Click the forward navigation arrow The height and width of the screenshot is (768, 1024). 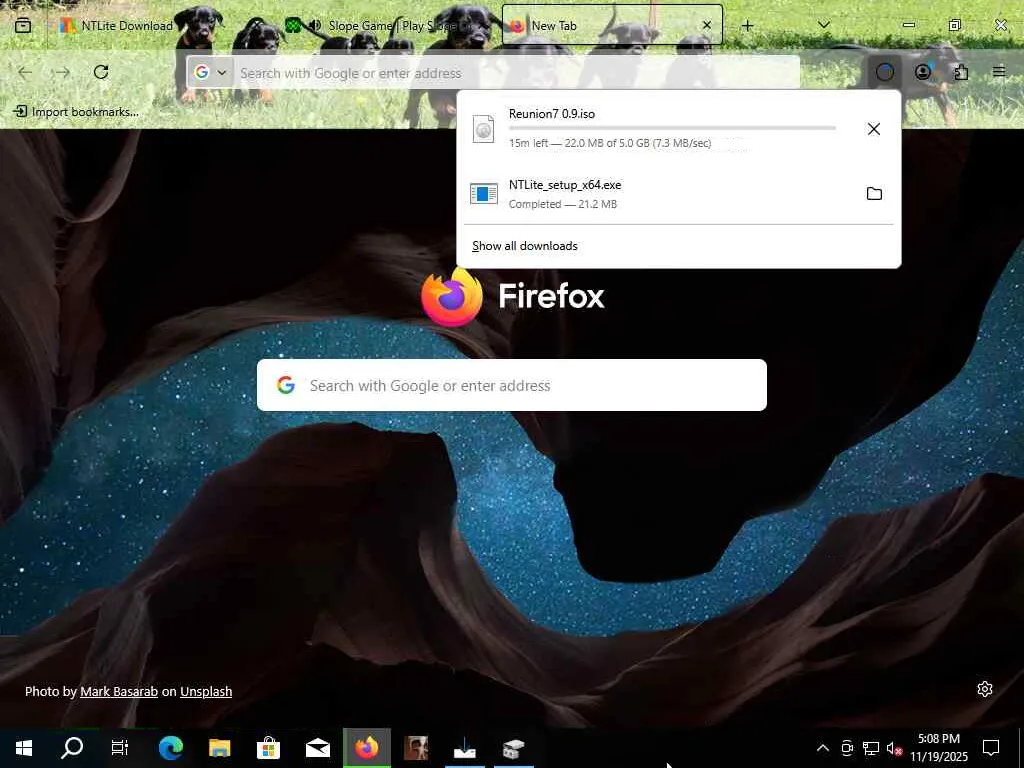click(x=63, y=72)
